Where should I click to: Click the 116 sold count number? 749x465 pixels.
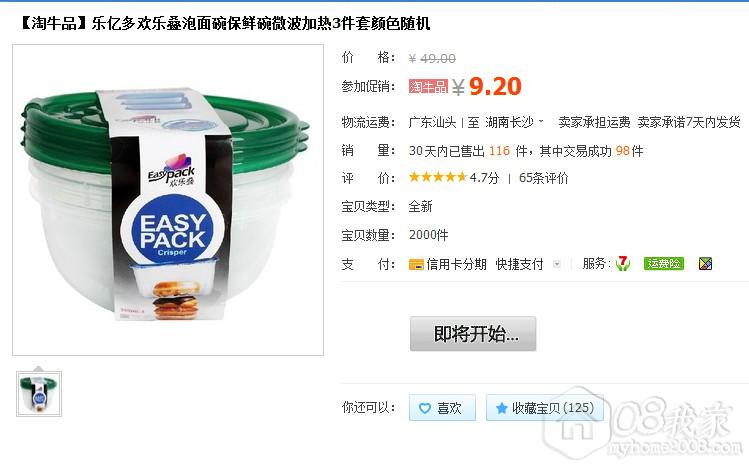pyautogui.click(x=499, y=151)
